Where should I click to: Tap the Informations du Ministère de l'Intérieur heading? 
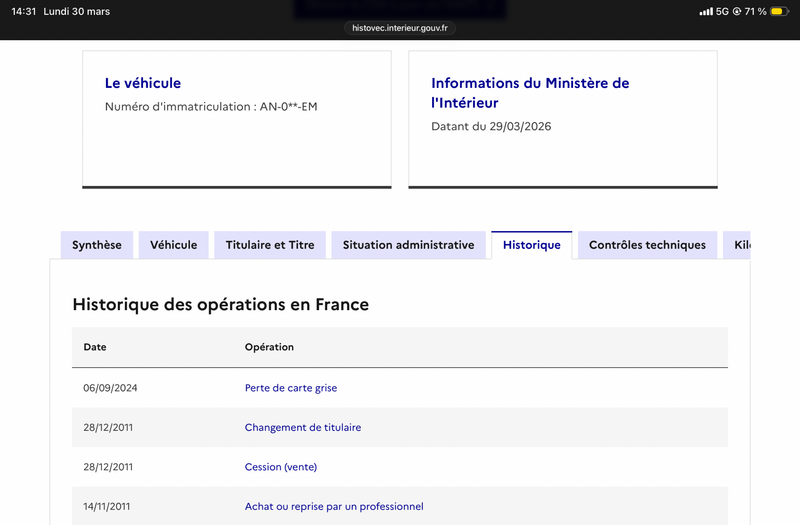pyautogui.click(x=530, y=93)
